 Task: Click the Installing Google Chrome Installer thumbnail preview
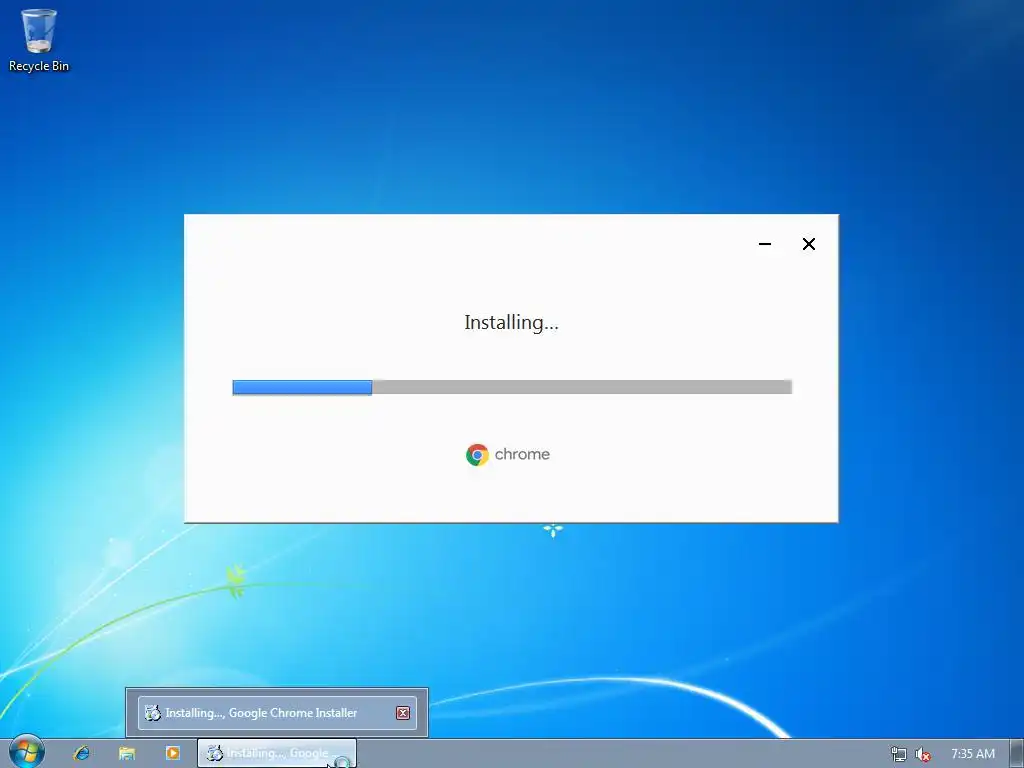pos(277,712)
